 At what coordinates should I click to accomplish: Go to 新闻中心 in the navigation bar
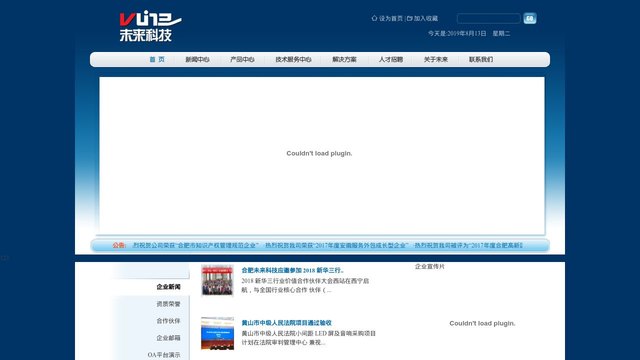197,59
